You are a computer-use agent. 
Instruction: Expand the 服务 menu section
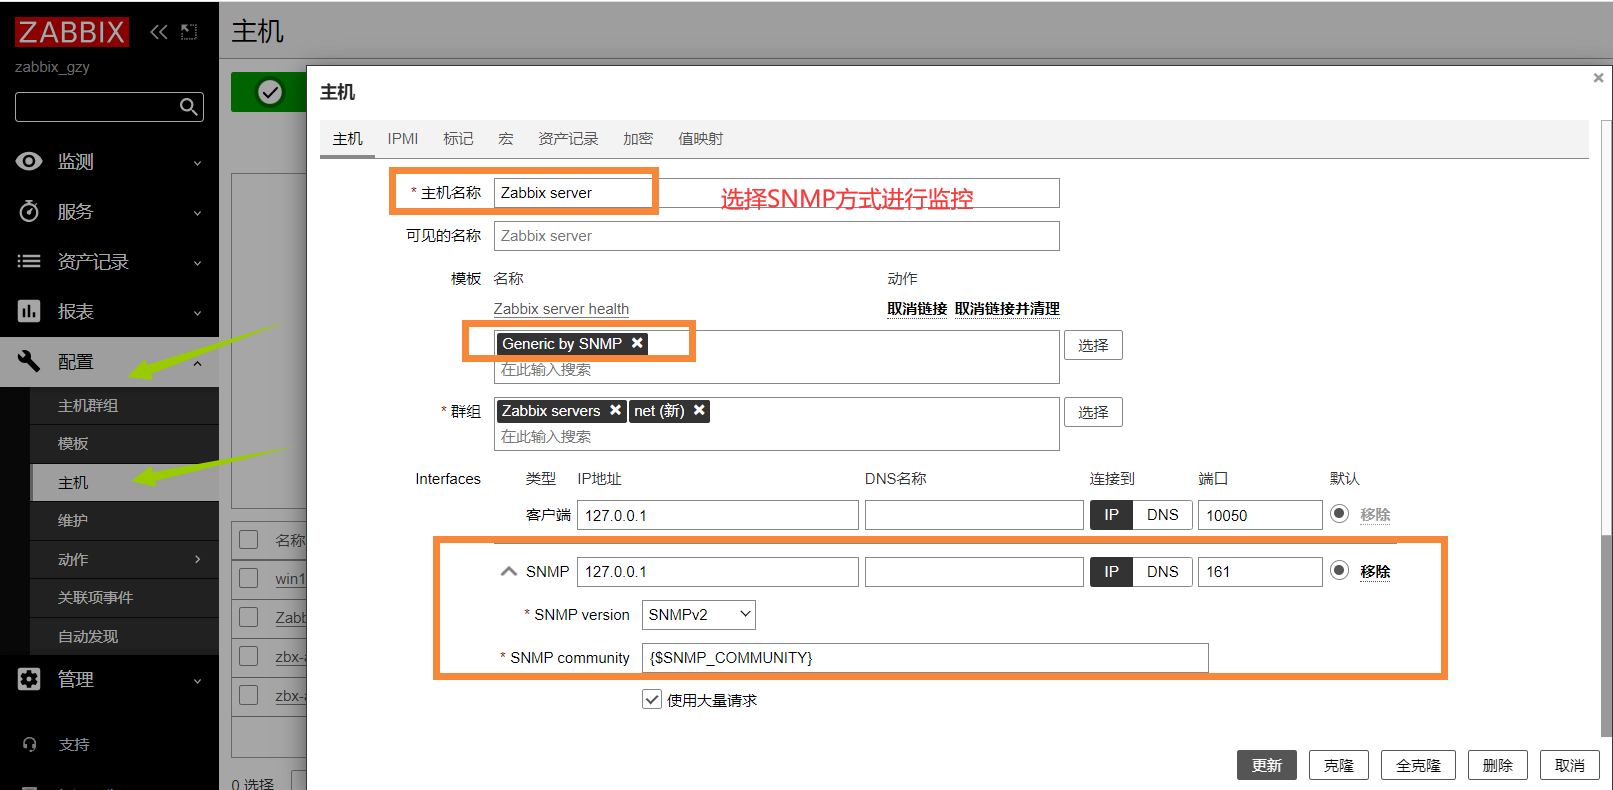197,213
